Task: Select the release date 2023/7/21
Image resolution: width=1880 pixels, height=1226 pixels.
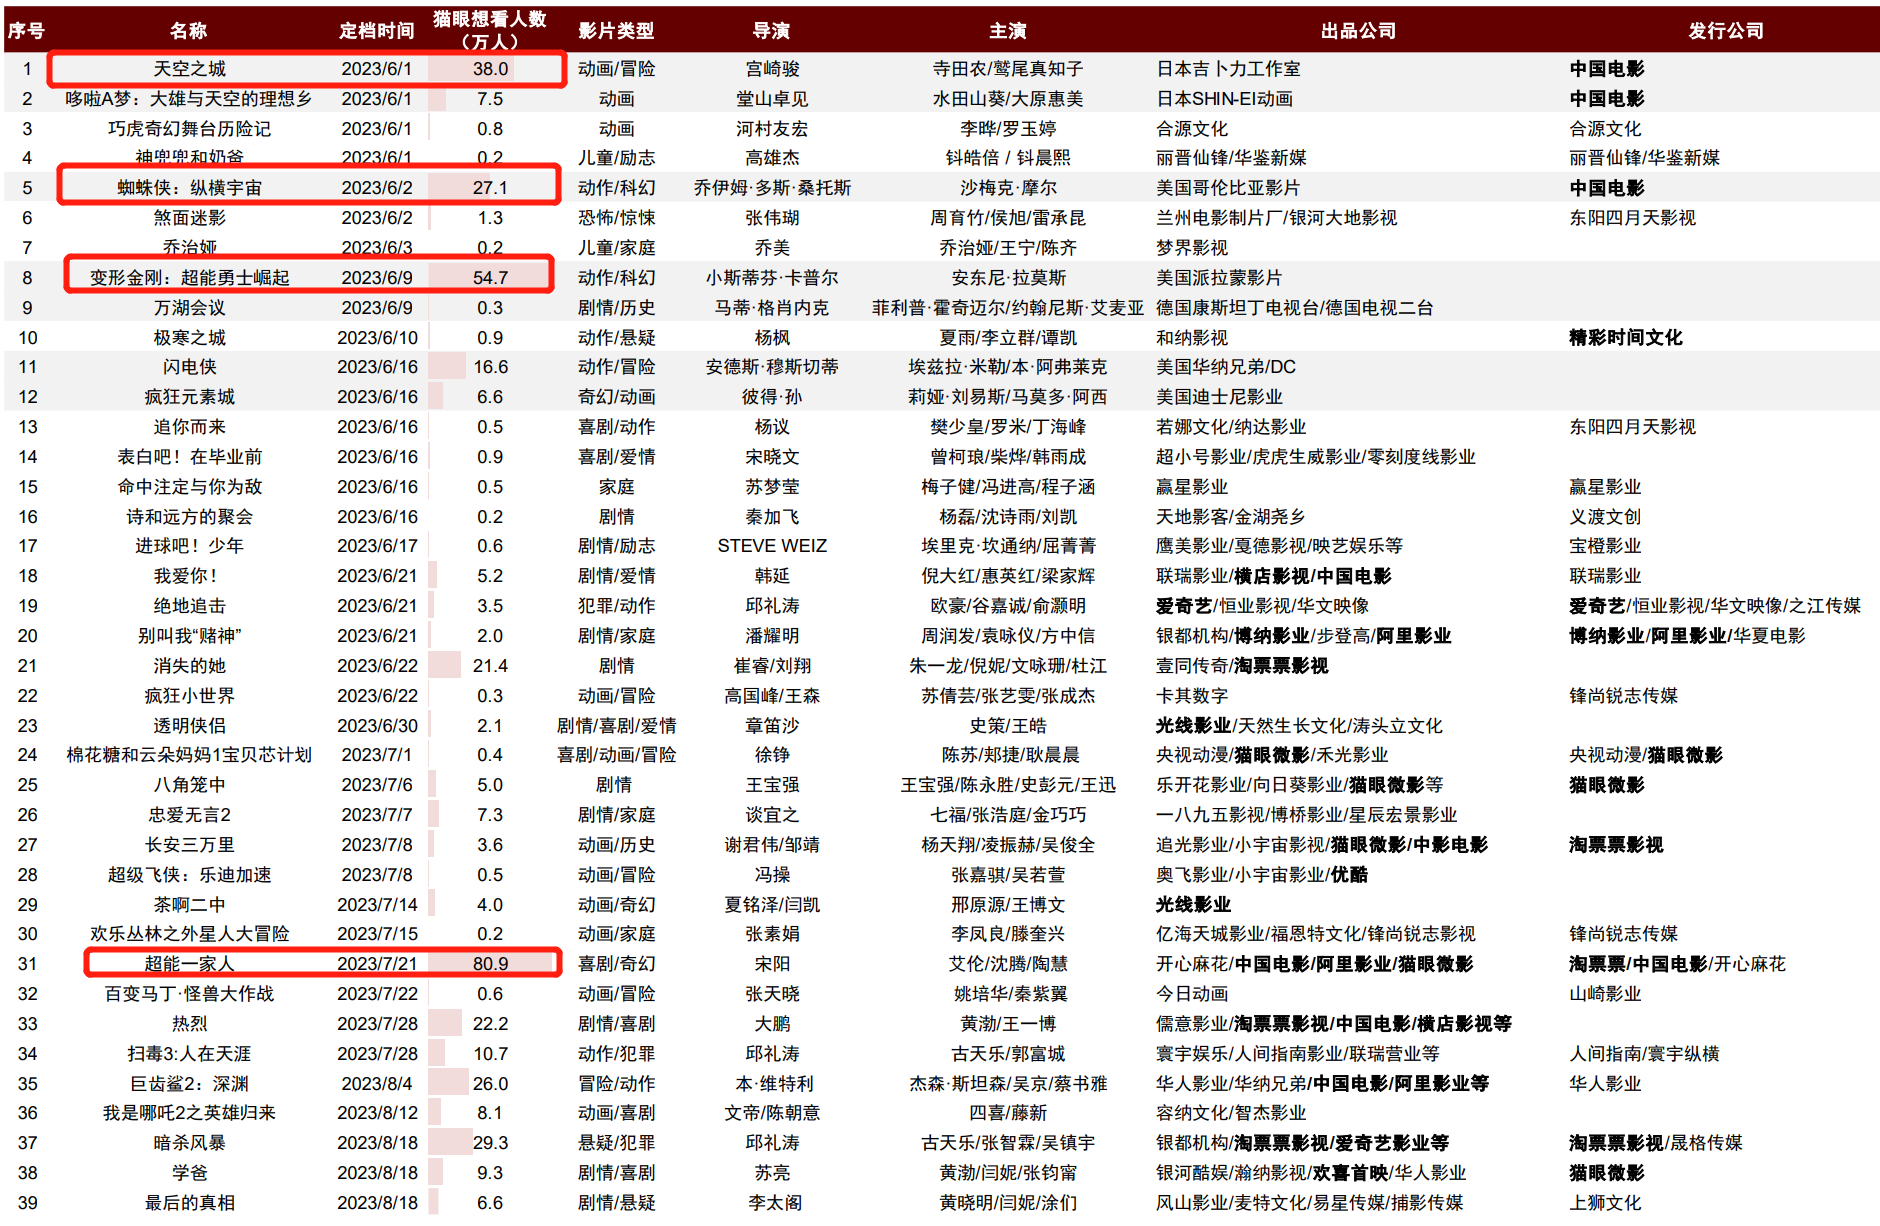Action: (377, 964)
